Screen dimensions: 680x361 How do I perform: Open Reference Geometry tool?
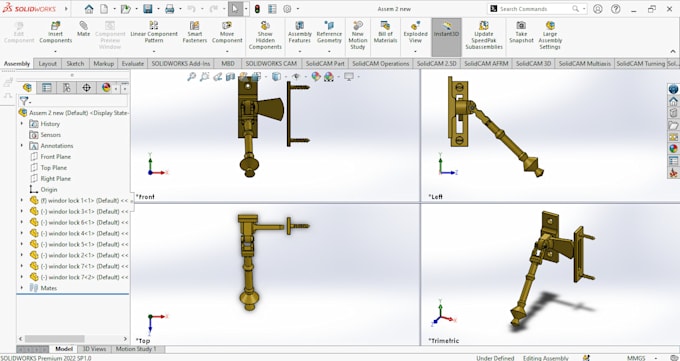coord(329,33)
